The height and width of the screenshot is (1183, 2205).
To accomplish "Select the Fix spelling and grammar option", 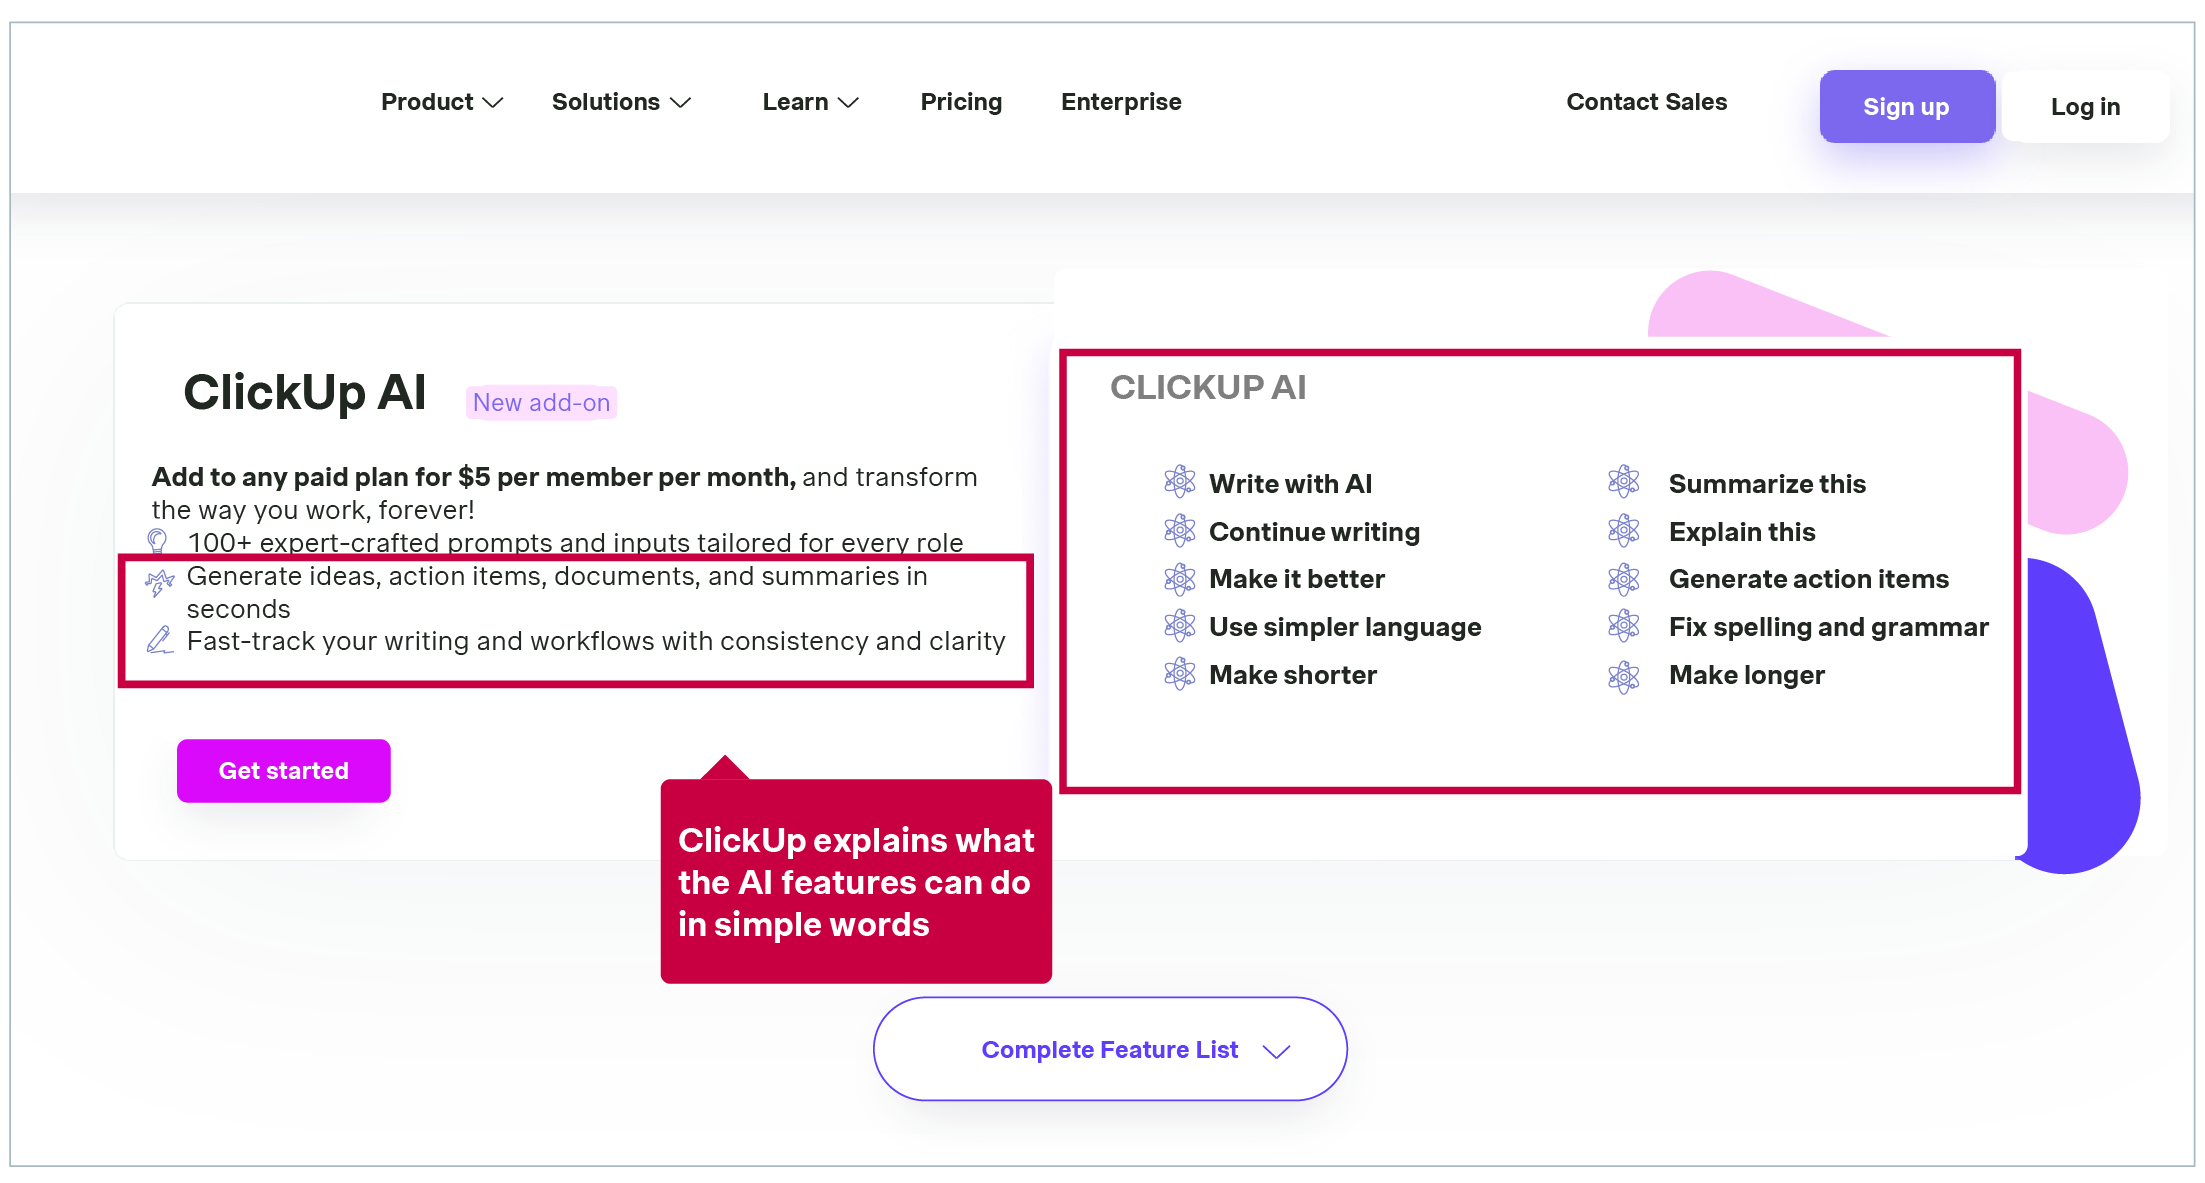I will tap(1829, 627).
